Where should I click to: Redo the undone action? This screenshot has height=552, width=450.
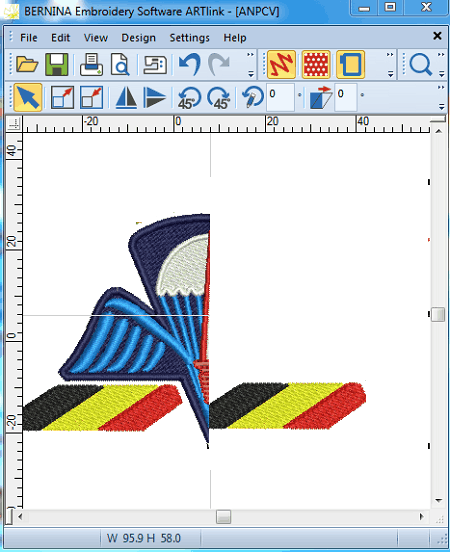pos(219,64)
